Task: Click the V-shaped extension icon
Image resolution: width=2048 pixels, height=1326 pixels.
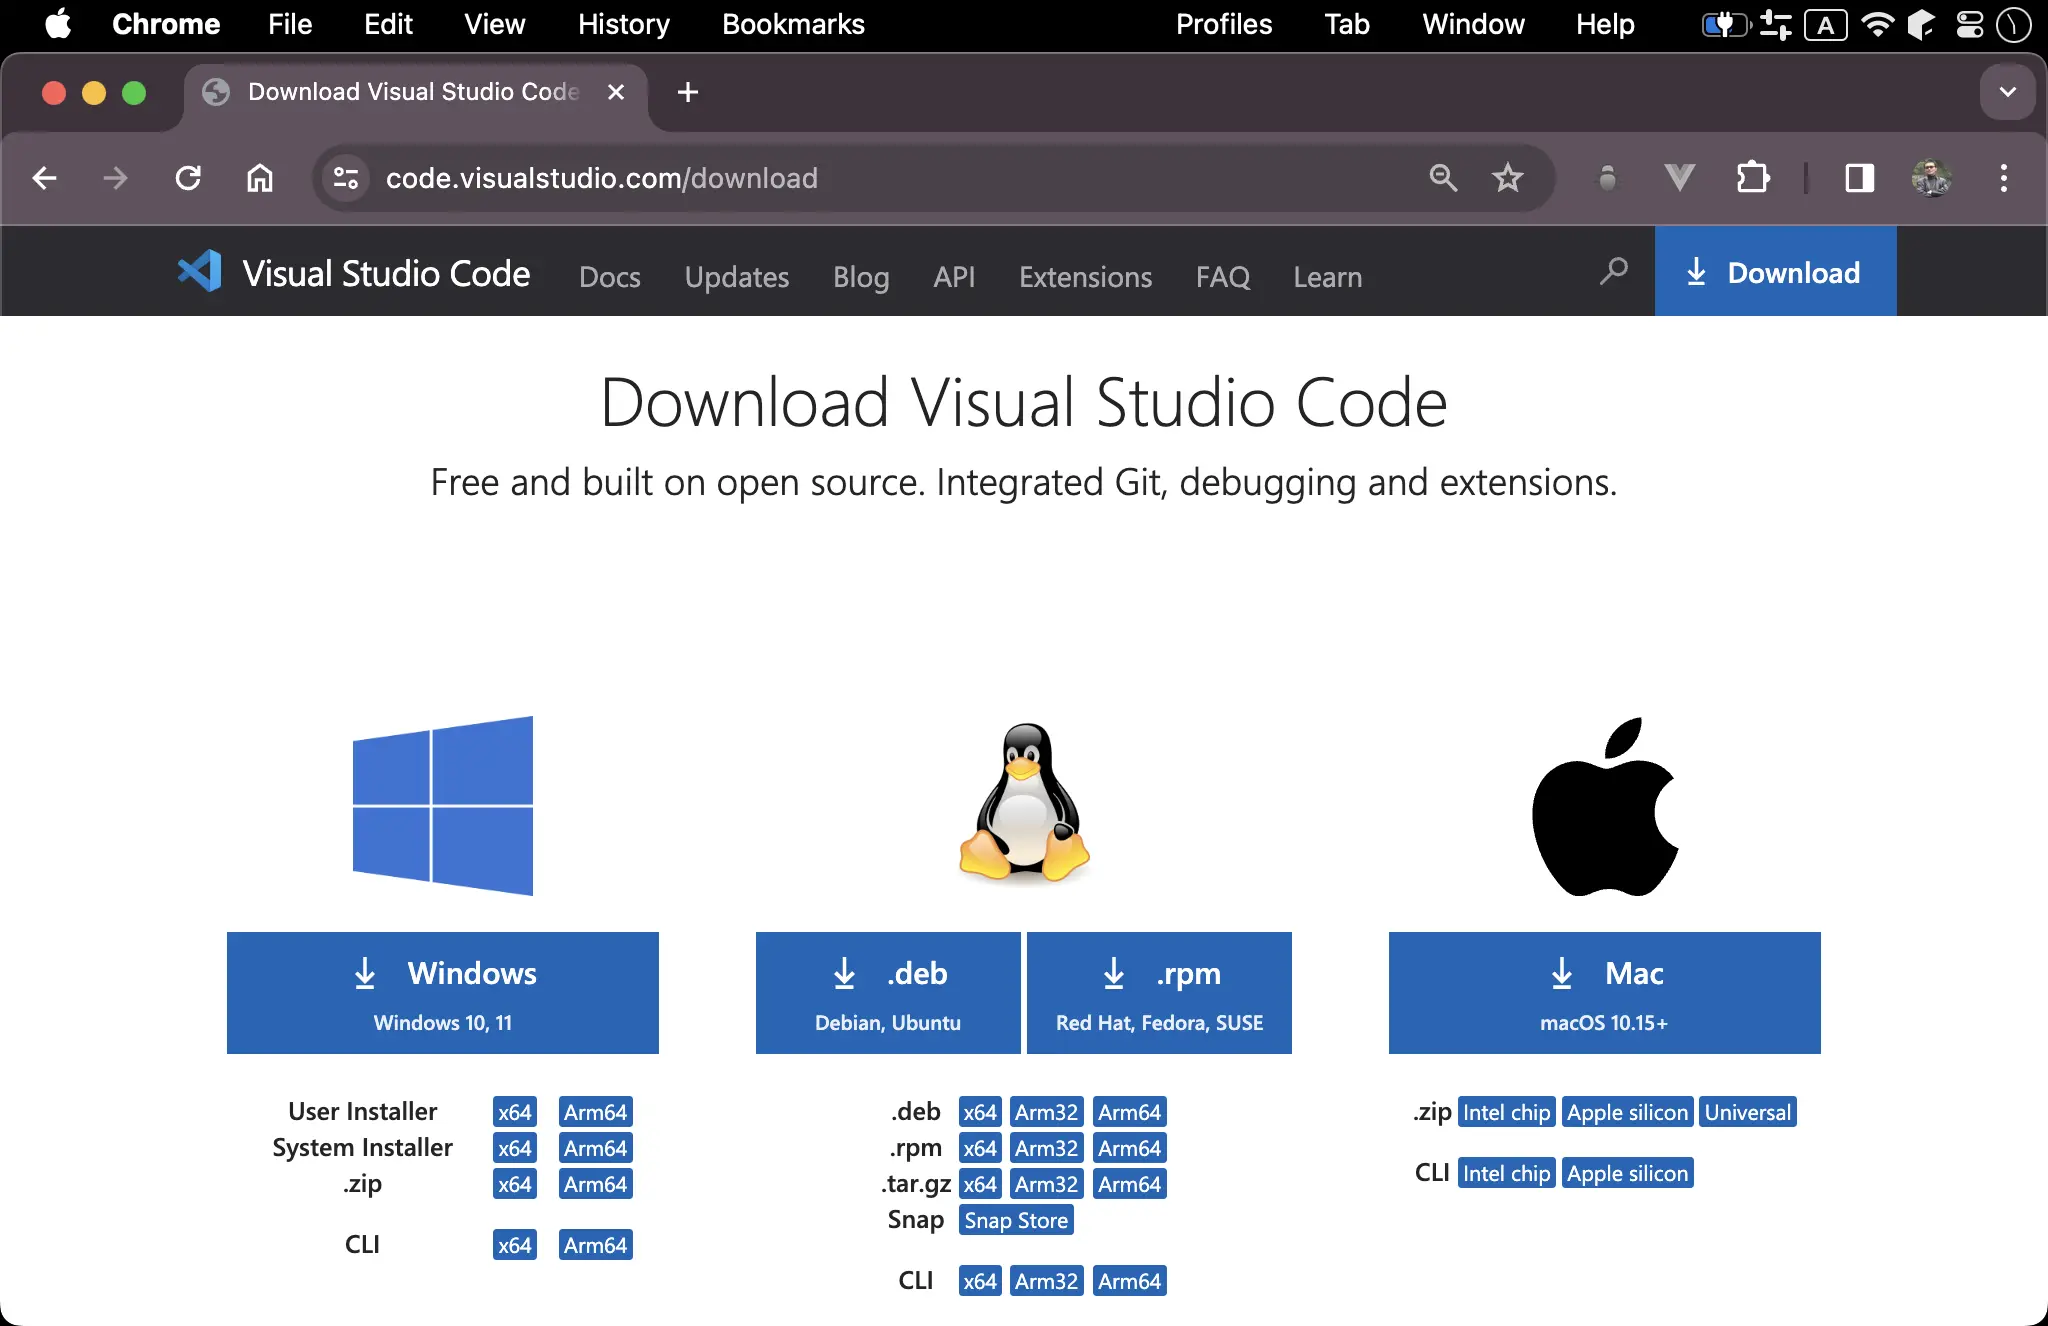Action: pyautogui.click(x=1680, y=178)
